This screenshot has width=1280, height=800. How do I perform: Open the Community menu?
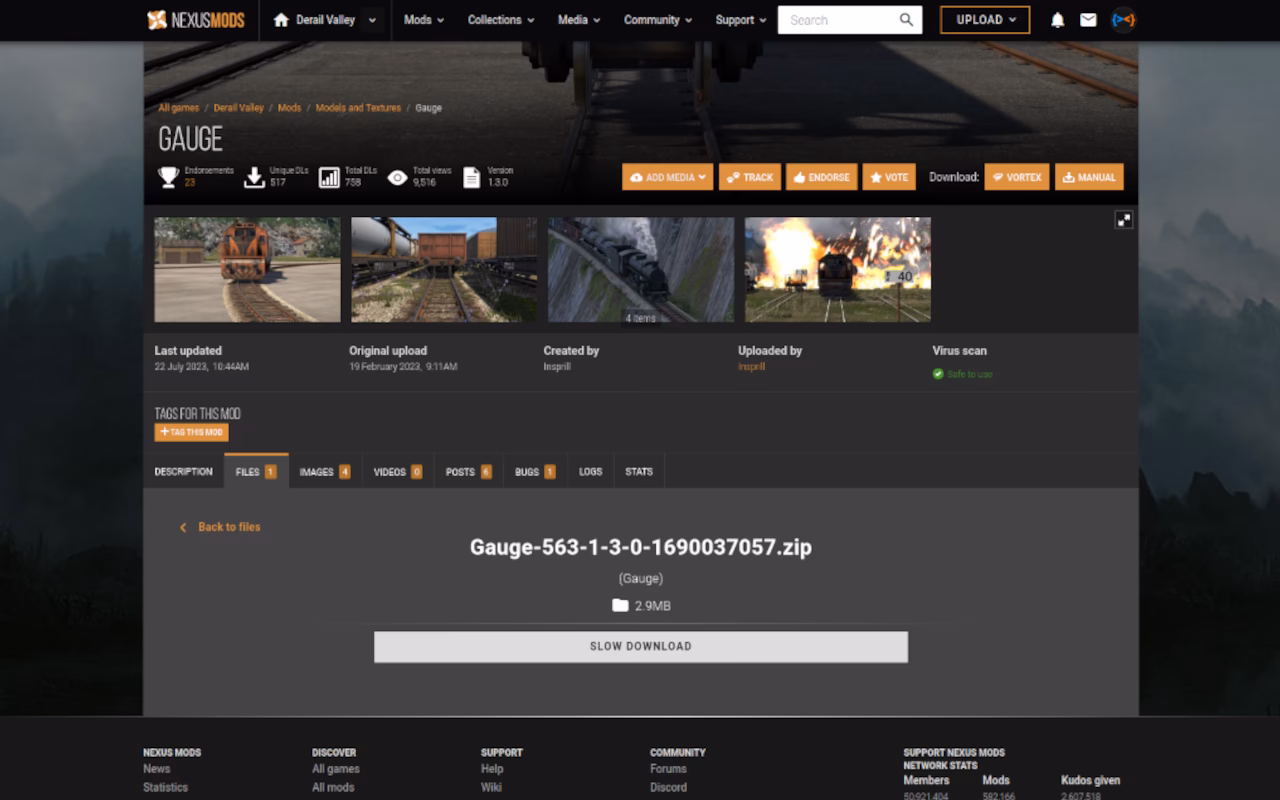point(657,20)
